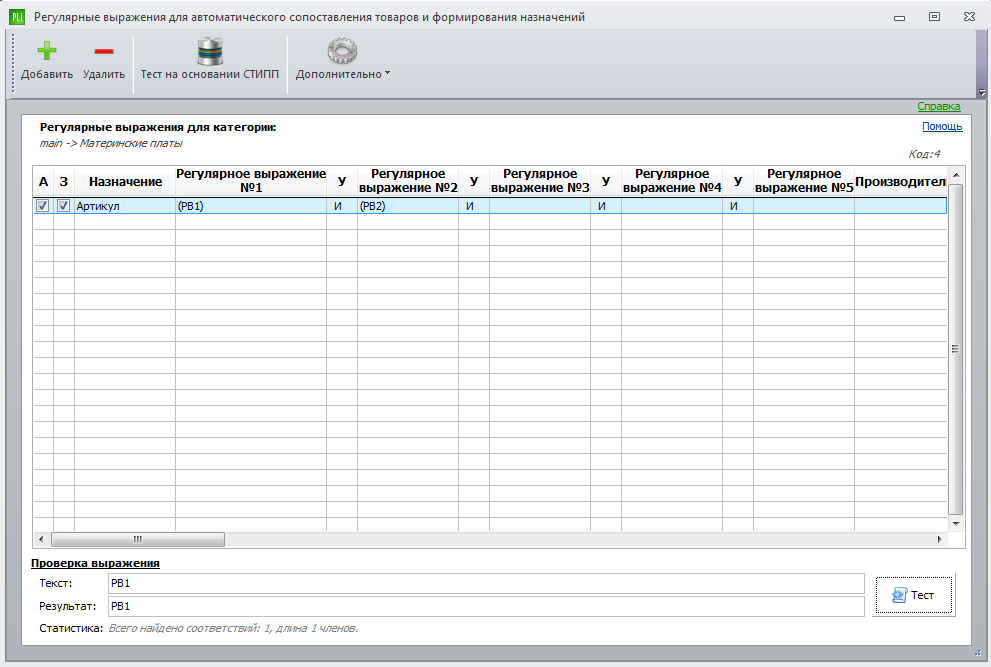Click the A column header

click(x=43, y=181)
